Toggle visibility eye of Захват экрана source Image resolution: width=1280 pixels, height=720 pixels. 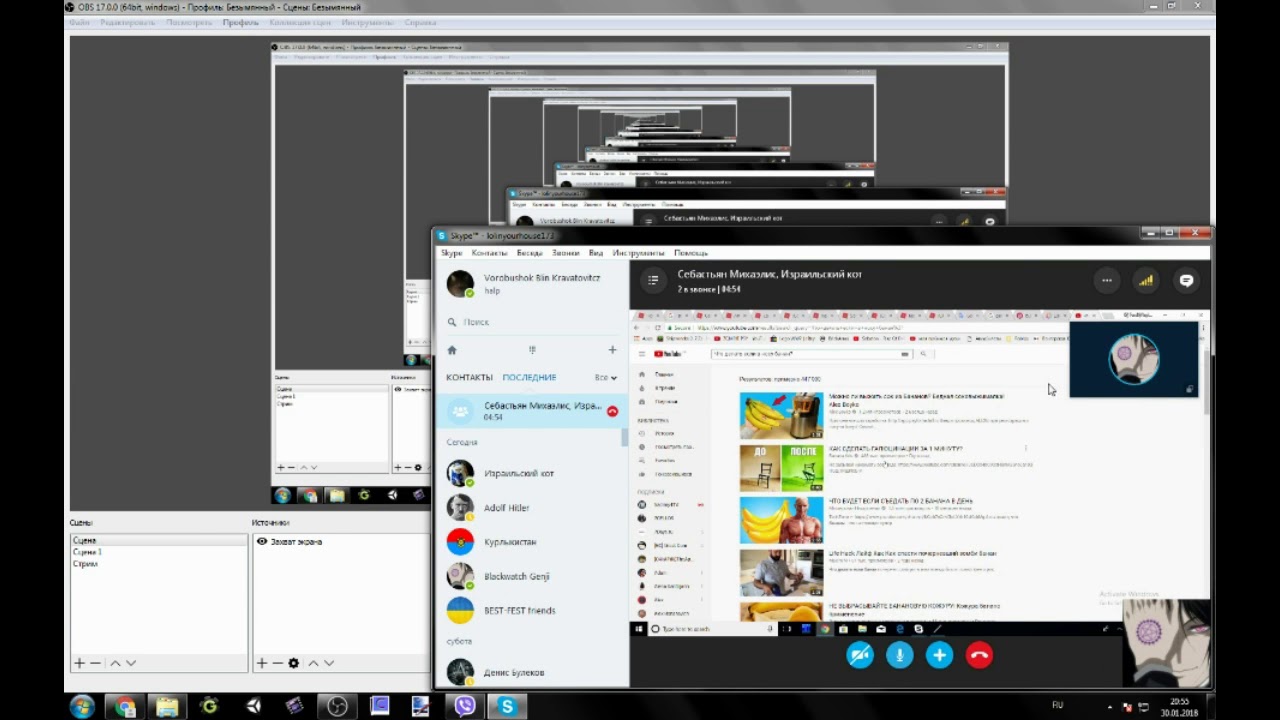261,541
